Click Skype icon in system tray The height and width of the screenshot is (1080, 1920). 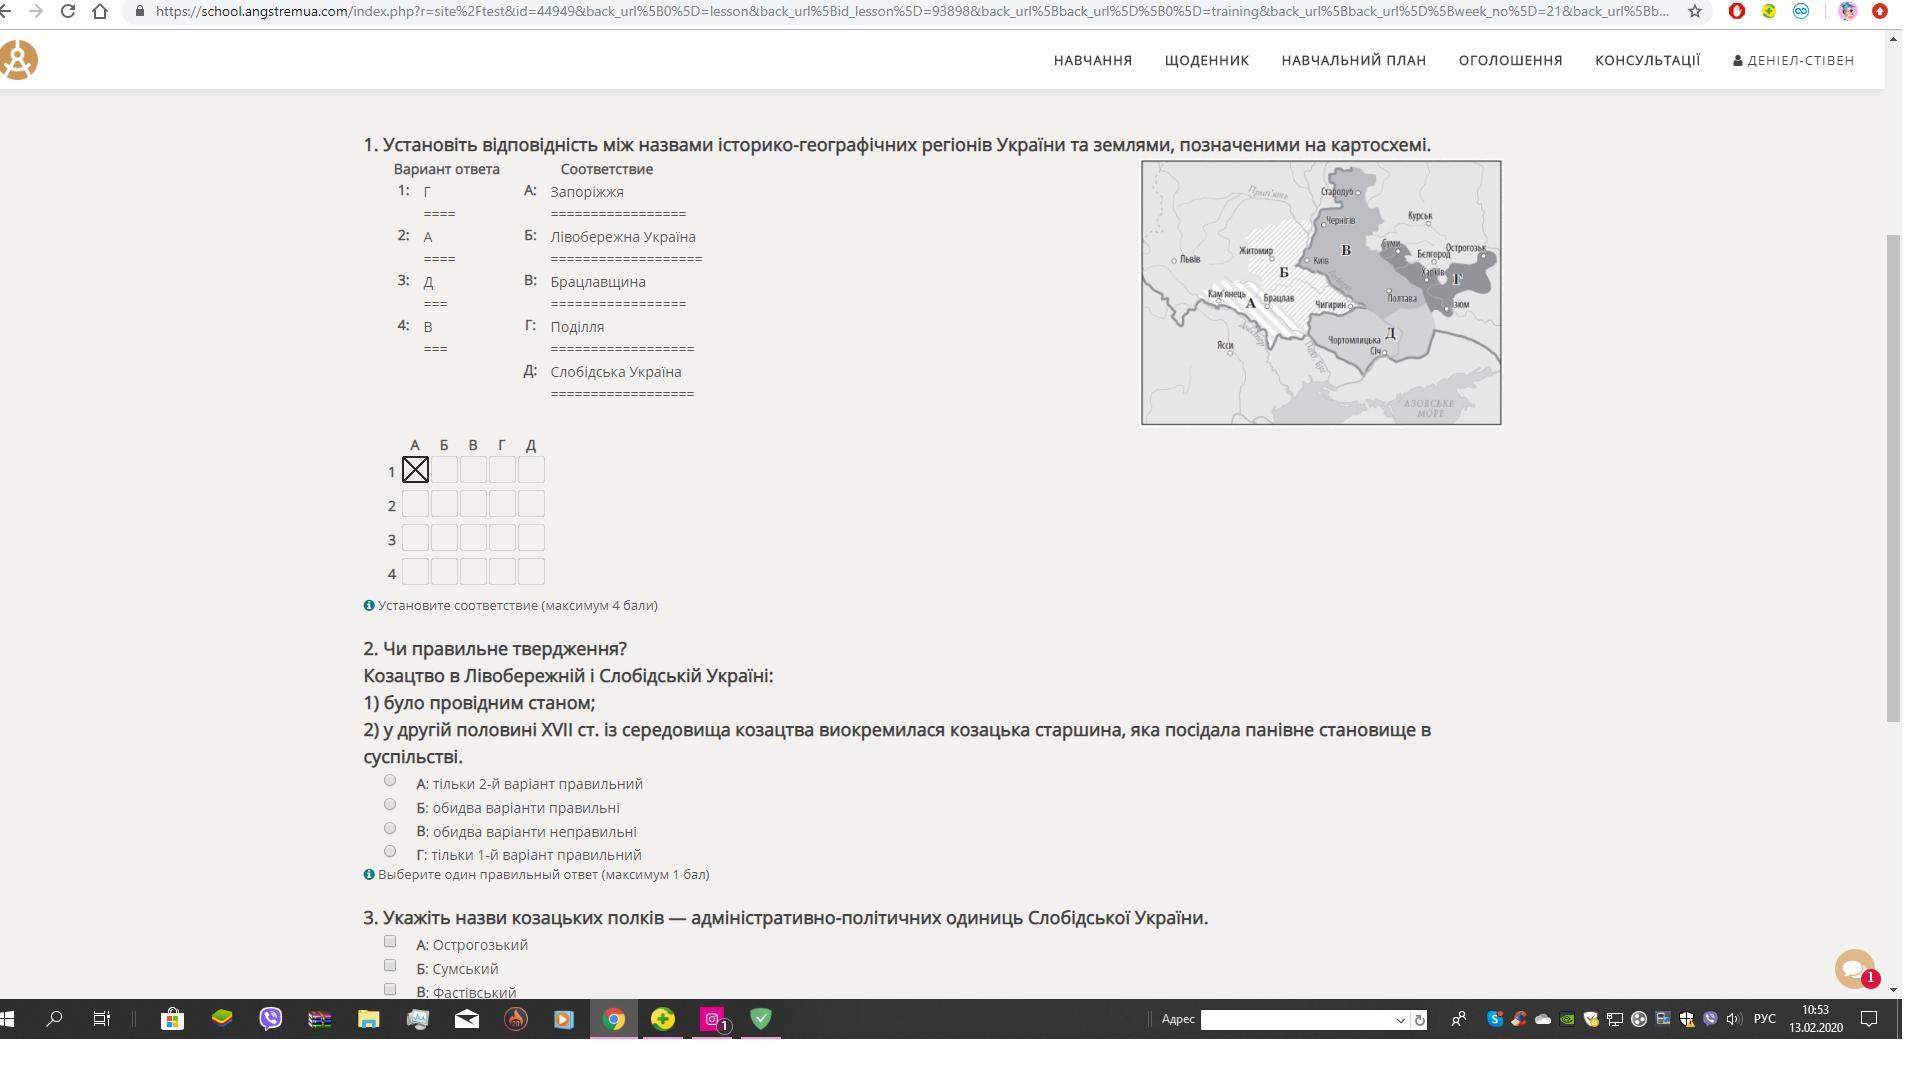pyautogui.click(x=1494, y=1019)
